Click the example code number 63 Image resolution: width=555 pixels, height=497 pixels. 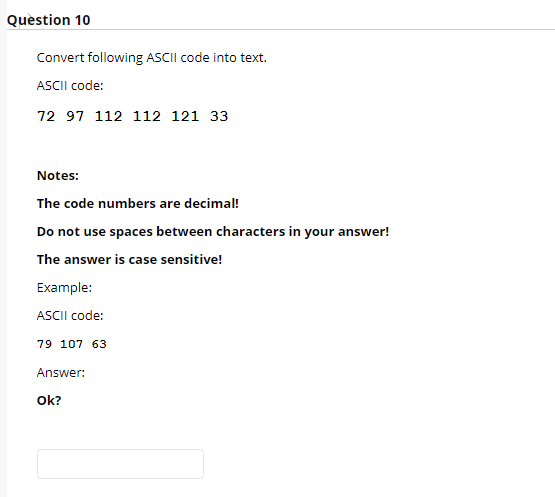(x=99, y=344)
